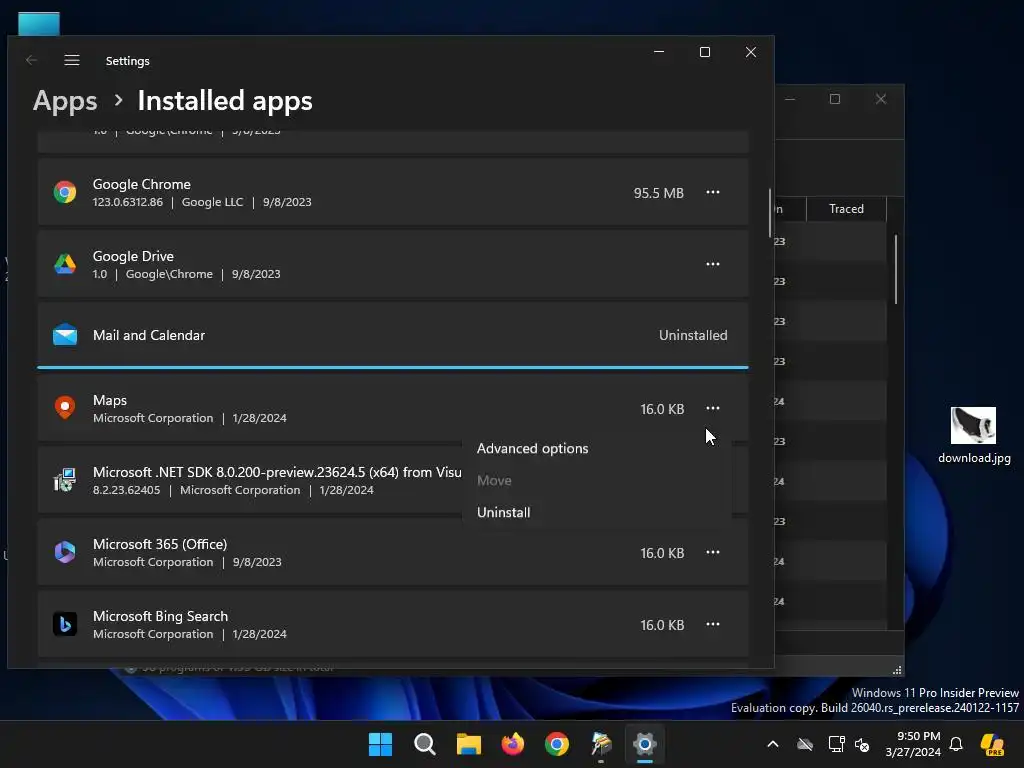
Task: Open more options for Google Chrome
Action: [x=712, y=192]
